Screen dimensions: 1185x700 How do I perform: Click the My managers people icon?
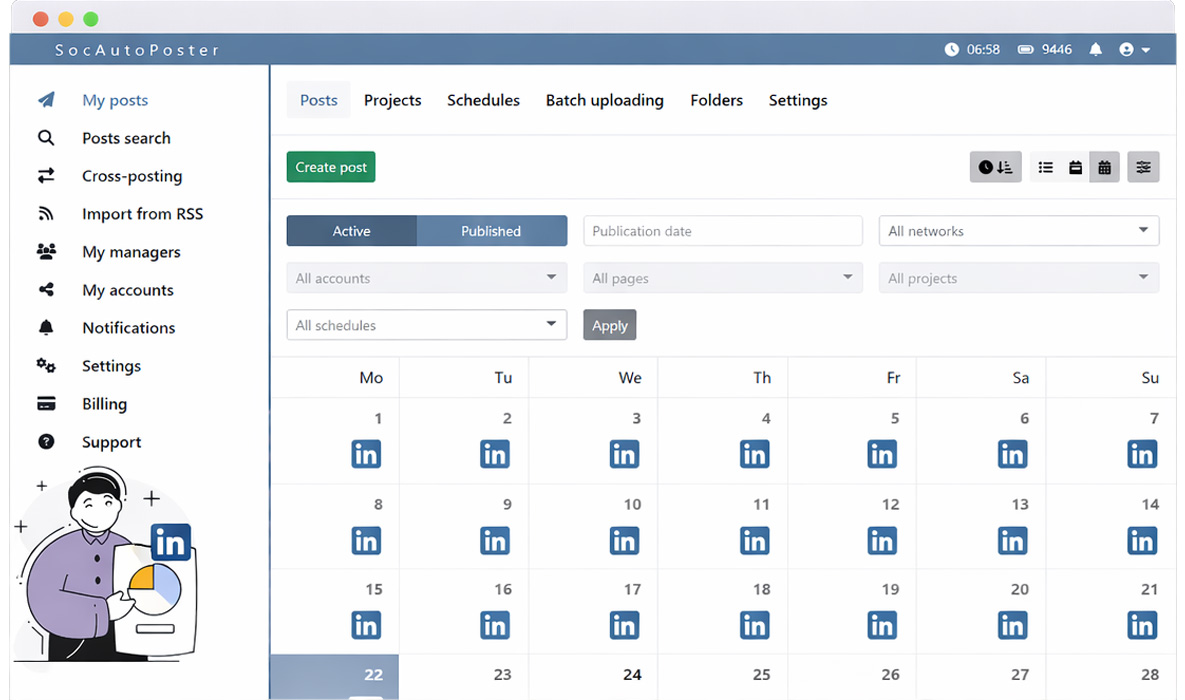[46, 252]
